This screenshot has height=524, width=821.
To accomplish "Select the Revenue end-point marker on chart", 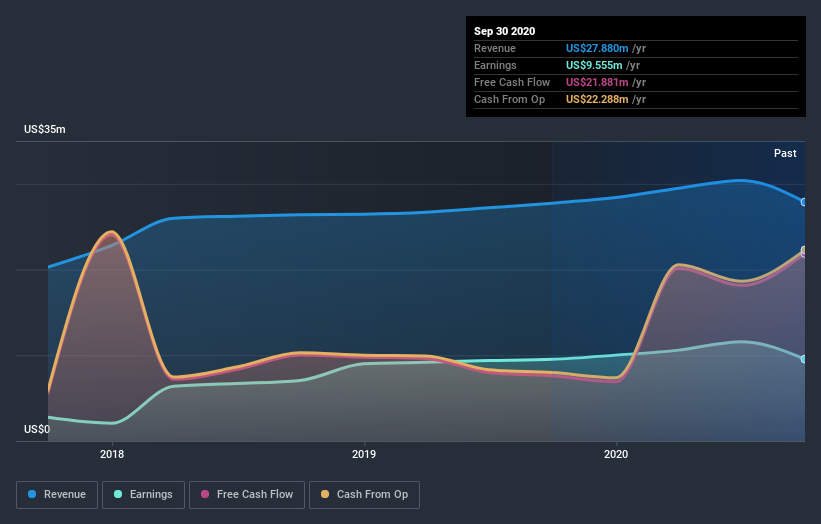I will [x=804, y=202].
